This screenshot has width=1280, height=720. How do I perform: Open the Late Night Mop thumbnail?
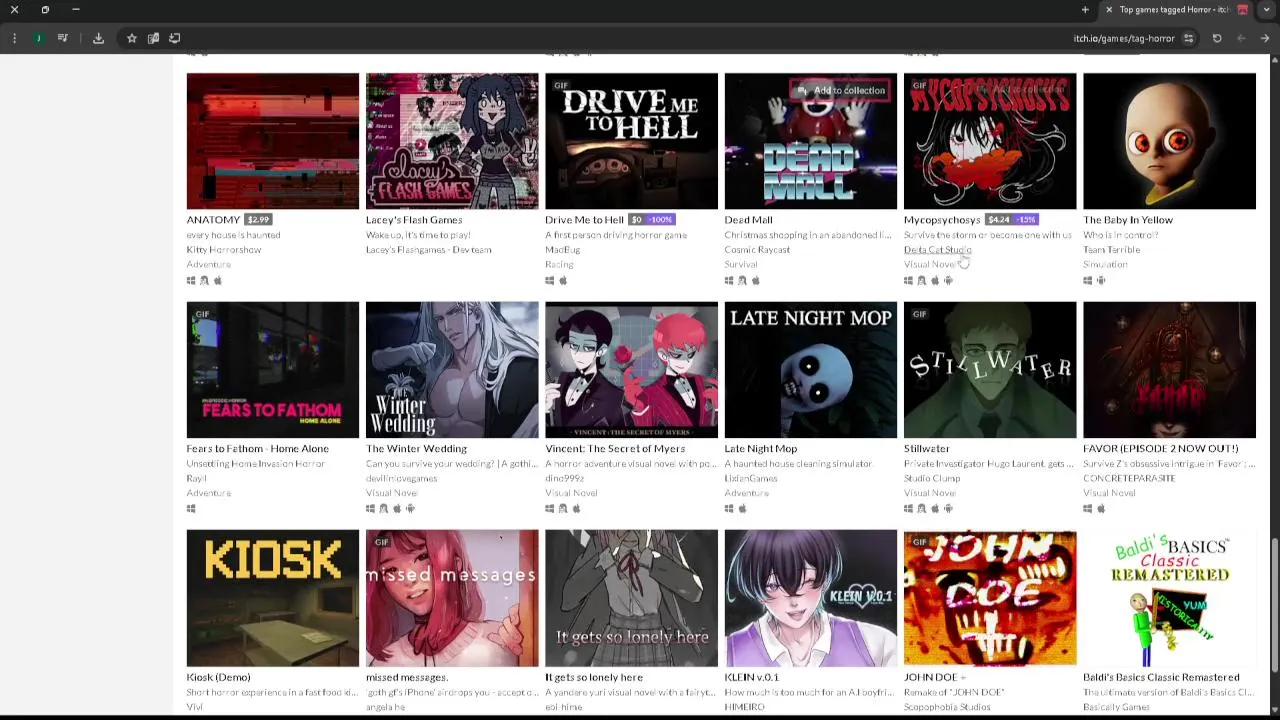(x=811, y=370)
